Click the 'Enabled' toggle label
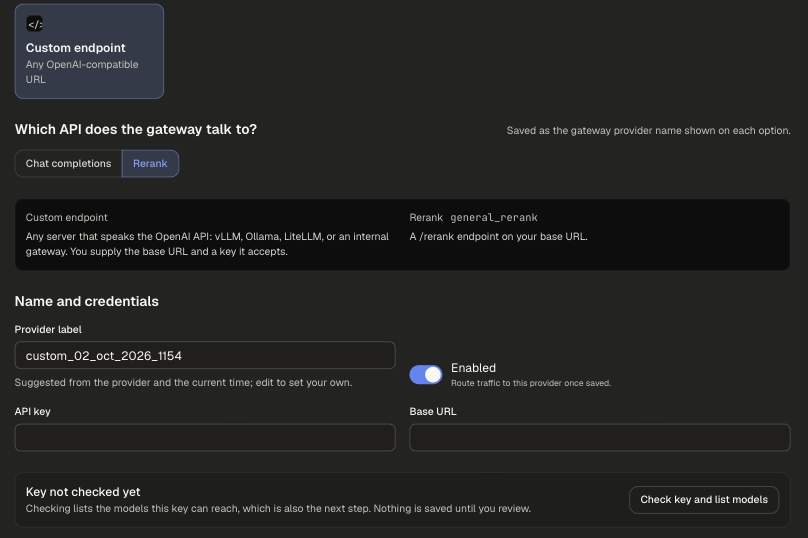This screenshot has height=538, width=808. pyautogui.click(x=473, y=367)
